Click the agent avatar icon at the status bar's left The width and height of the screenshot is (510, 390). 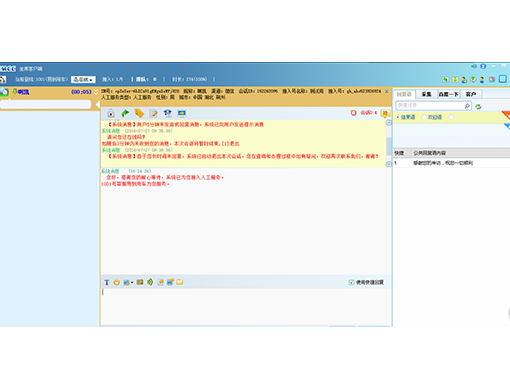tap(3, 79)
